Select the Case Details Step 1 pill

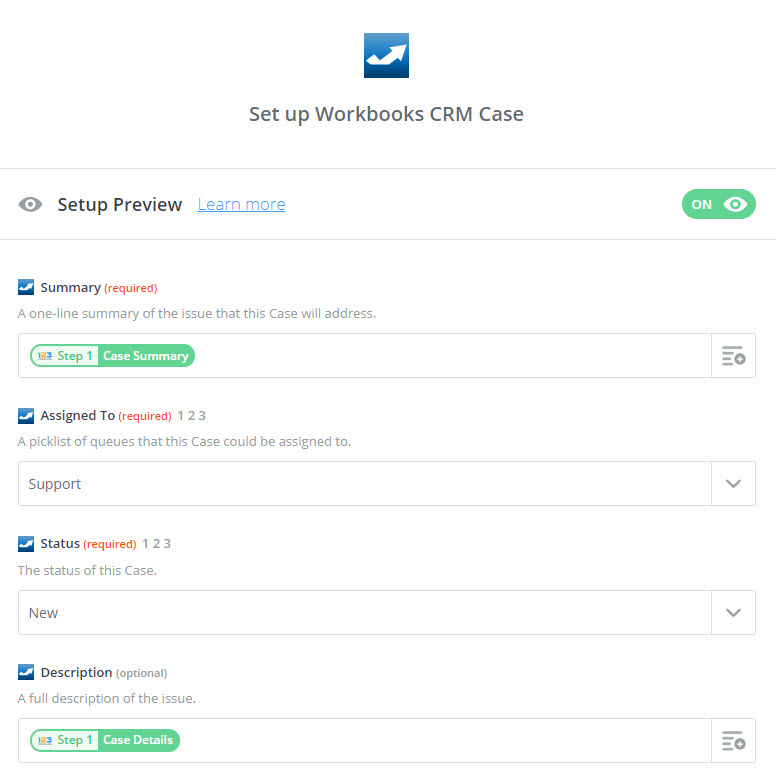click(105, 740)
